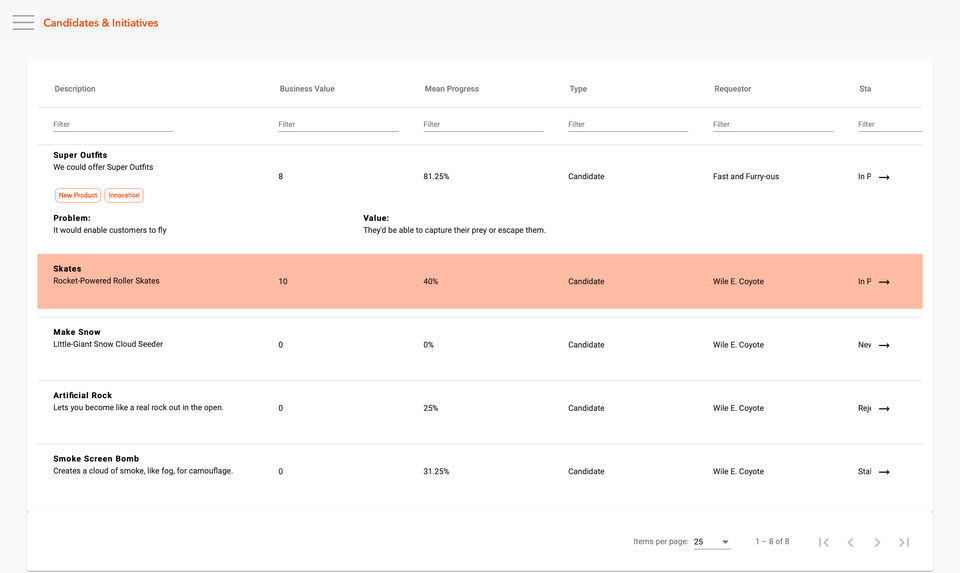The height and width of the screenshot is (573, 960).
Task: Click arrow icon in Super Outfits row
Action: [x=884, y=177]
